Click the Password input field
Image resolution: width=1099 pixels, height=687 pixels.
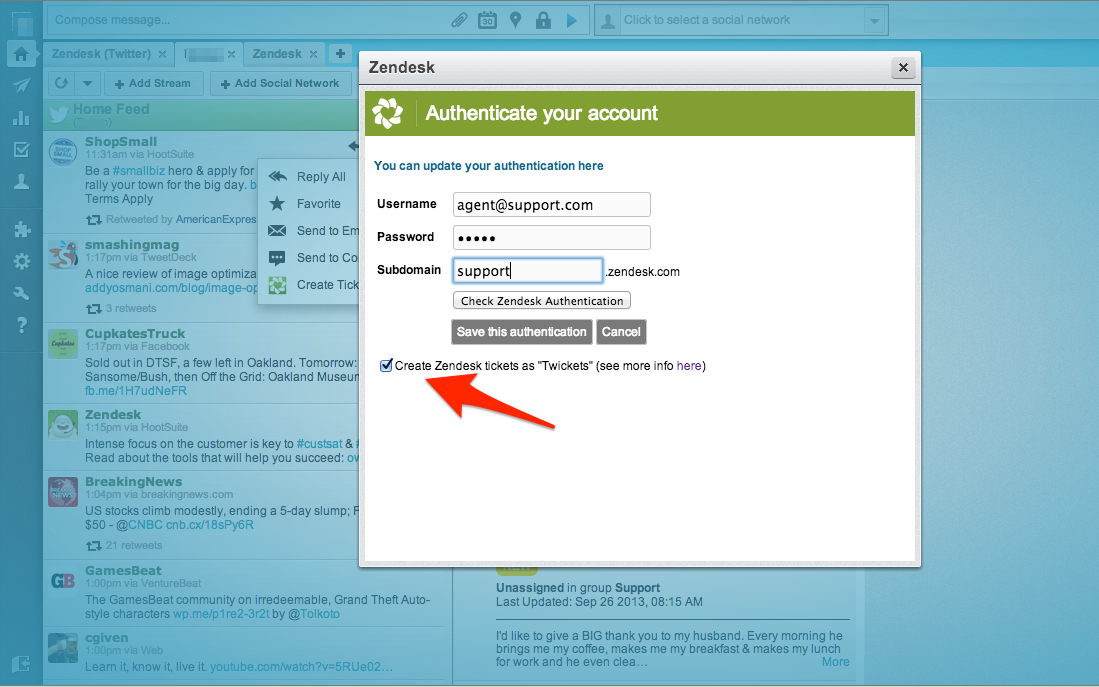[x=552, y=238]
